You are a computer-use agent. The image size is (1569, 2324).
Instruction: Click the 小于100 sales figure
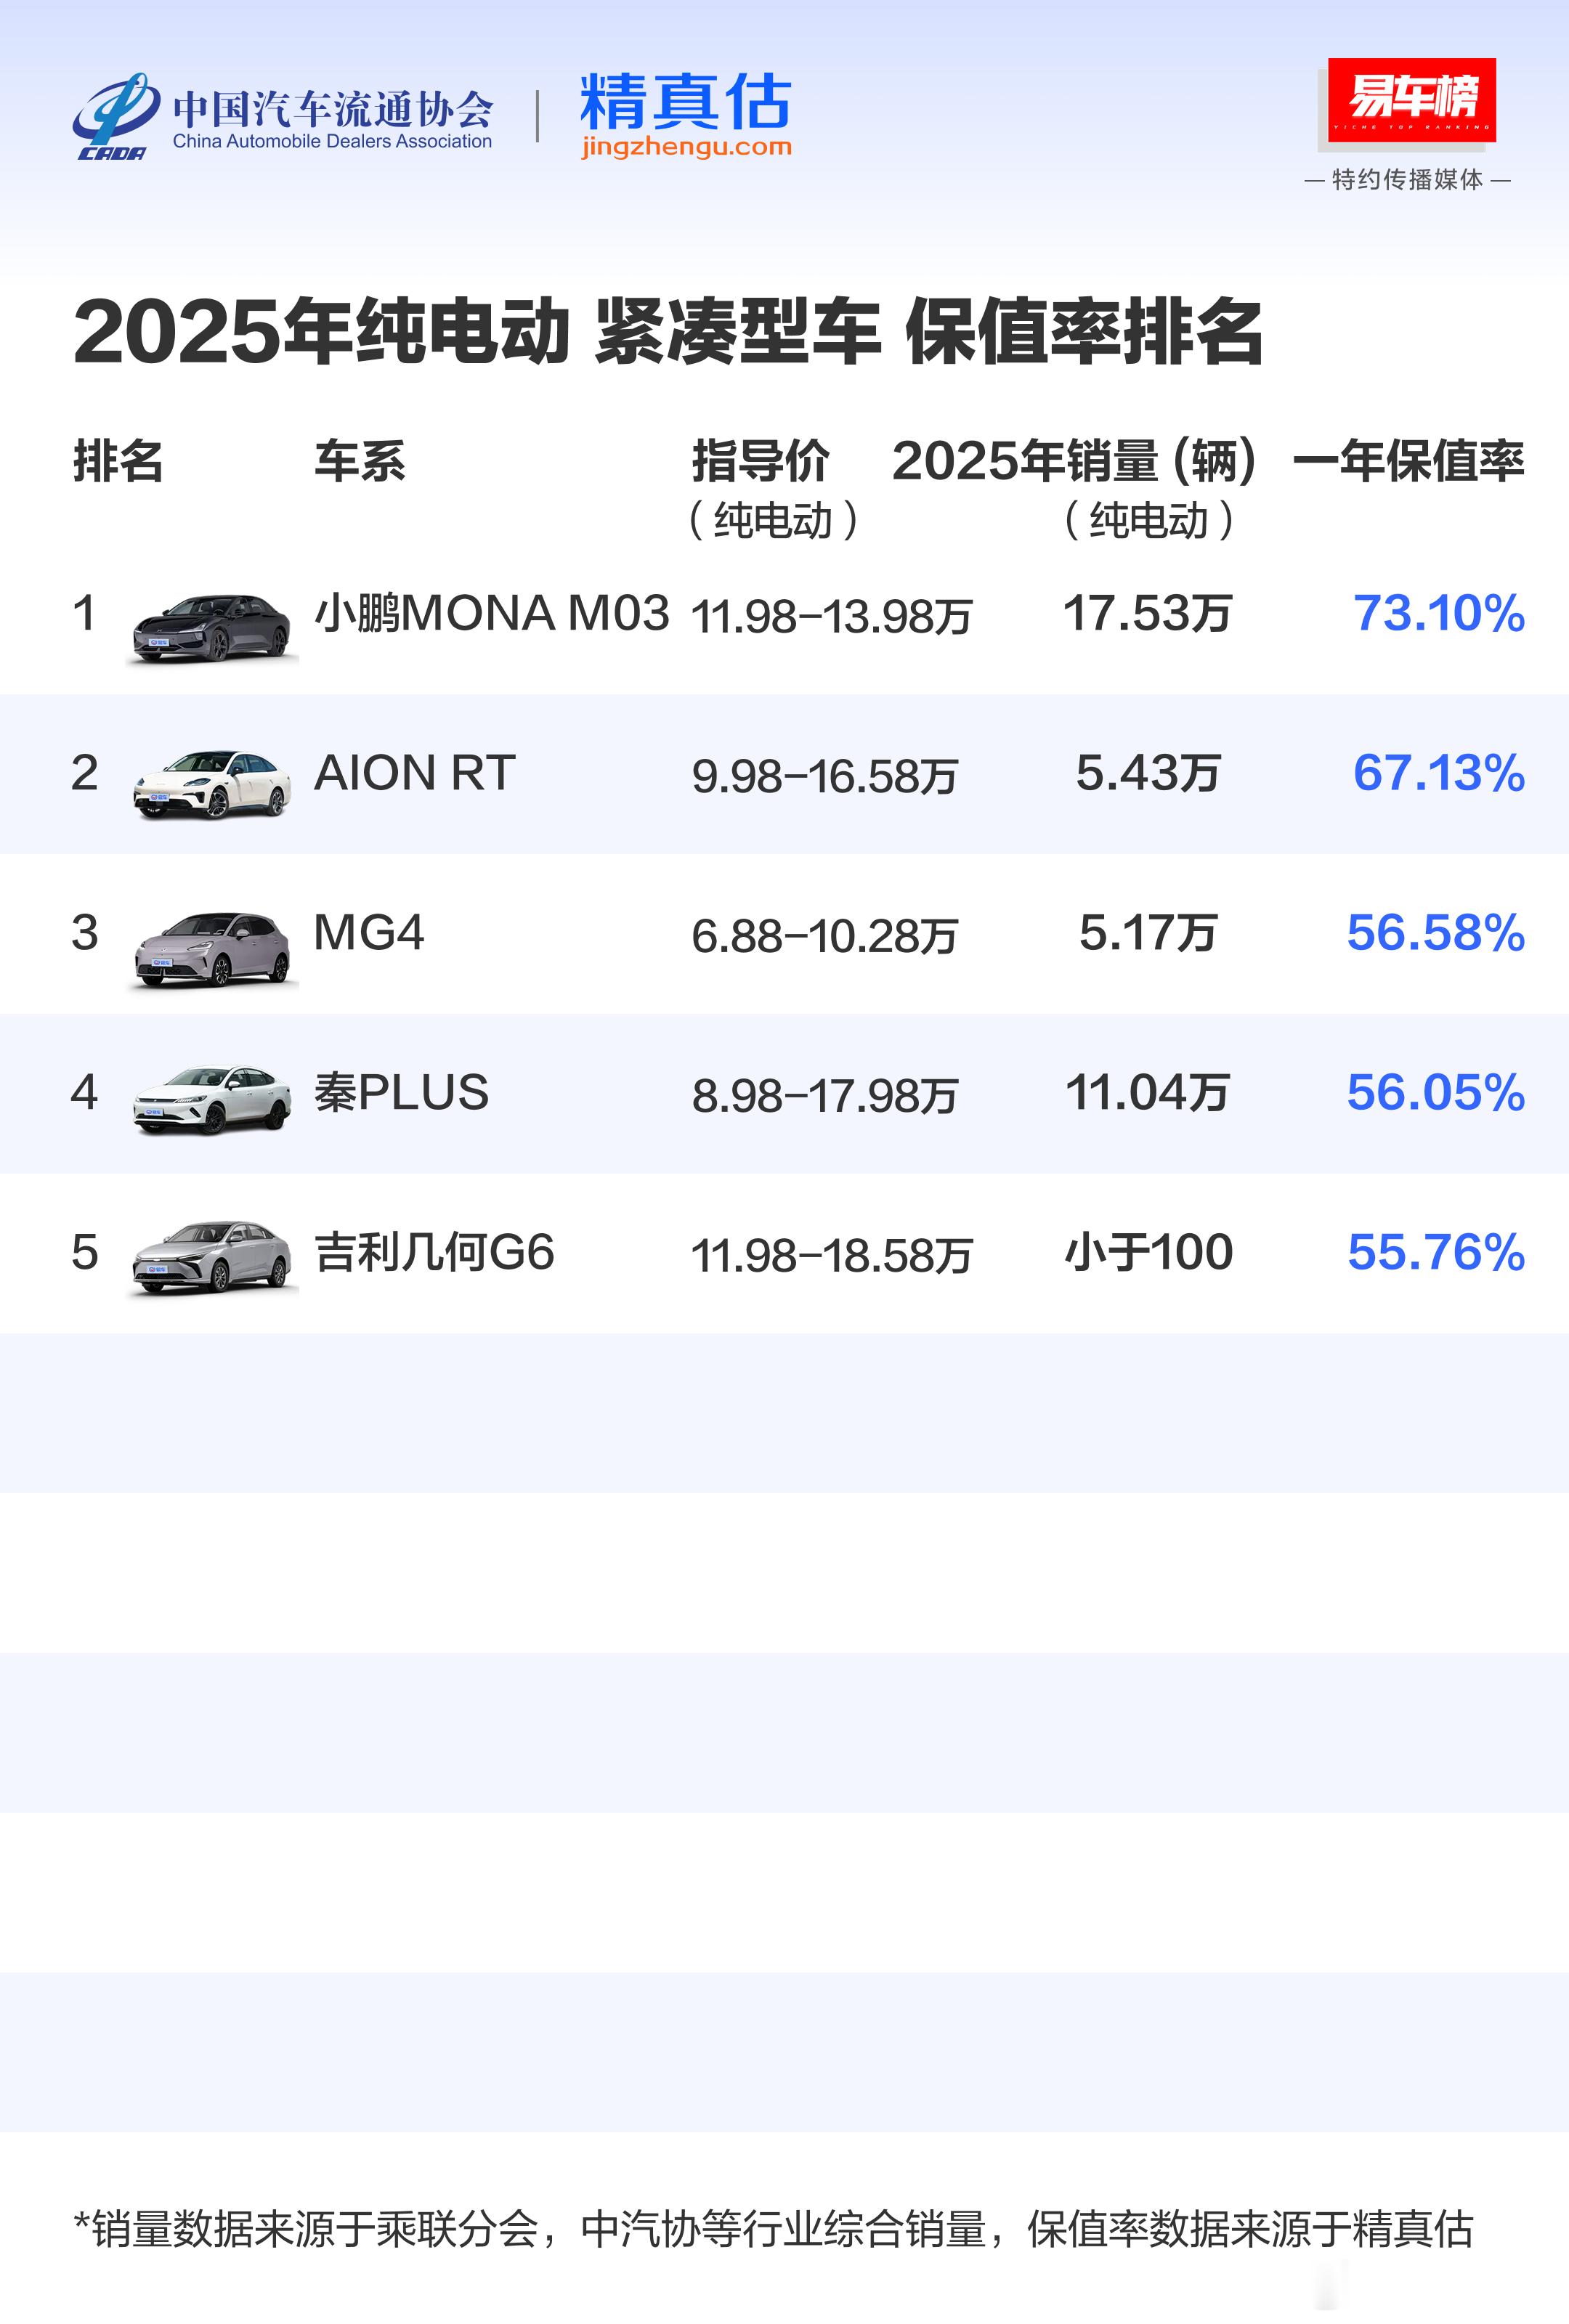1148,1252
